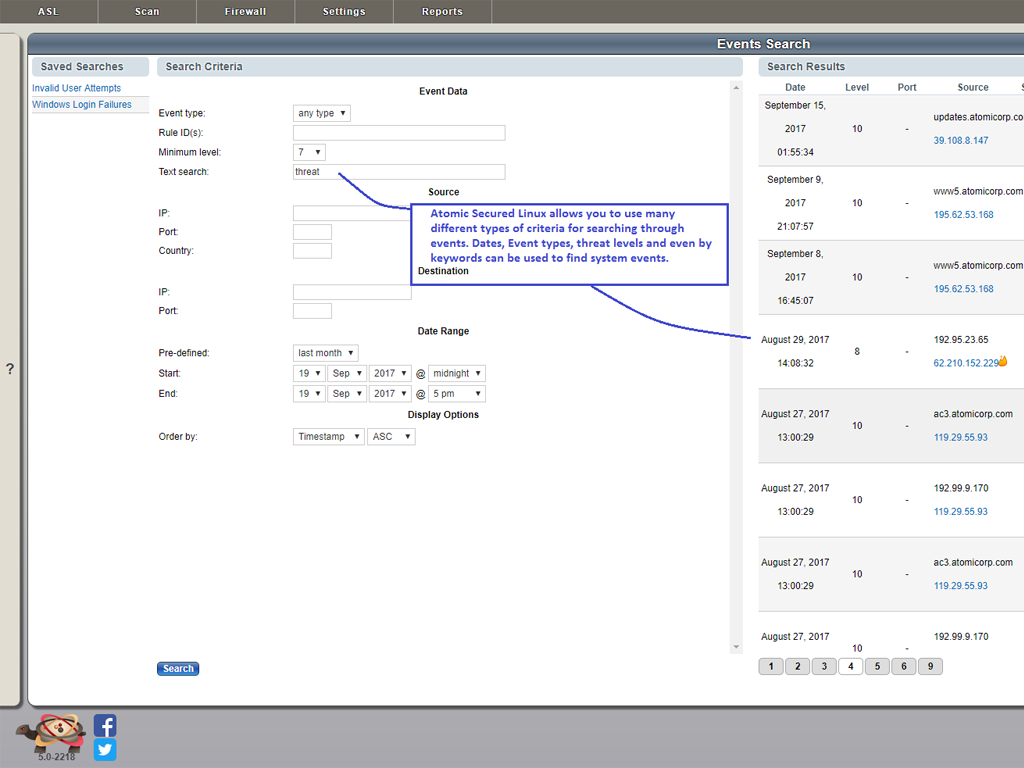This screenshot has width=1024, height=768.
Task: Go to results page 3
Action: point(824,666)
